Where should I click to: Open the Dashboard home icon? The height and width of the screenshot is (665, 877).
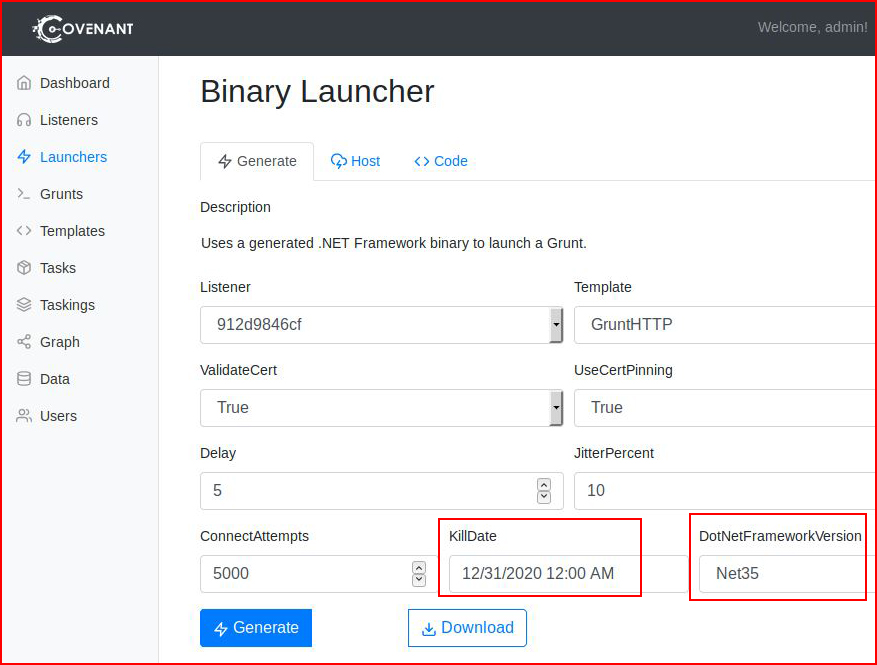(23, 83)
